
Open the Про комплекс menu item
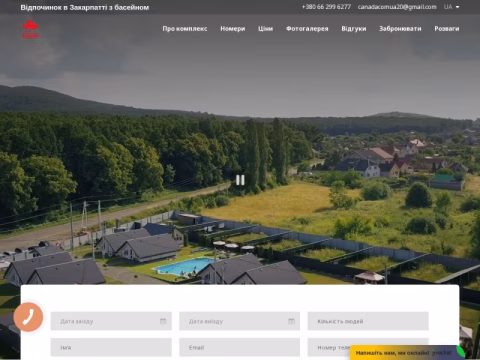tap(185, 29)
